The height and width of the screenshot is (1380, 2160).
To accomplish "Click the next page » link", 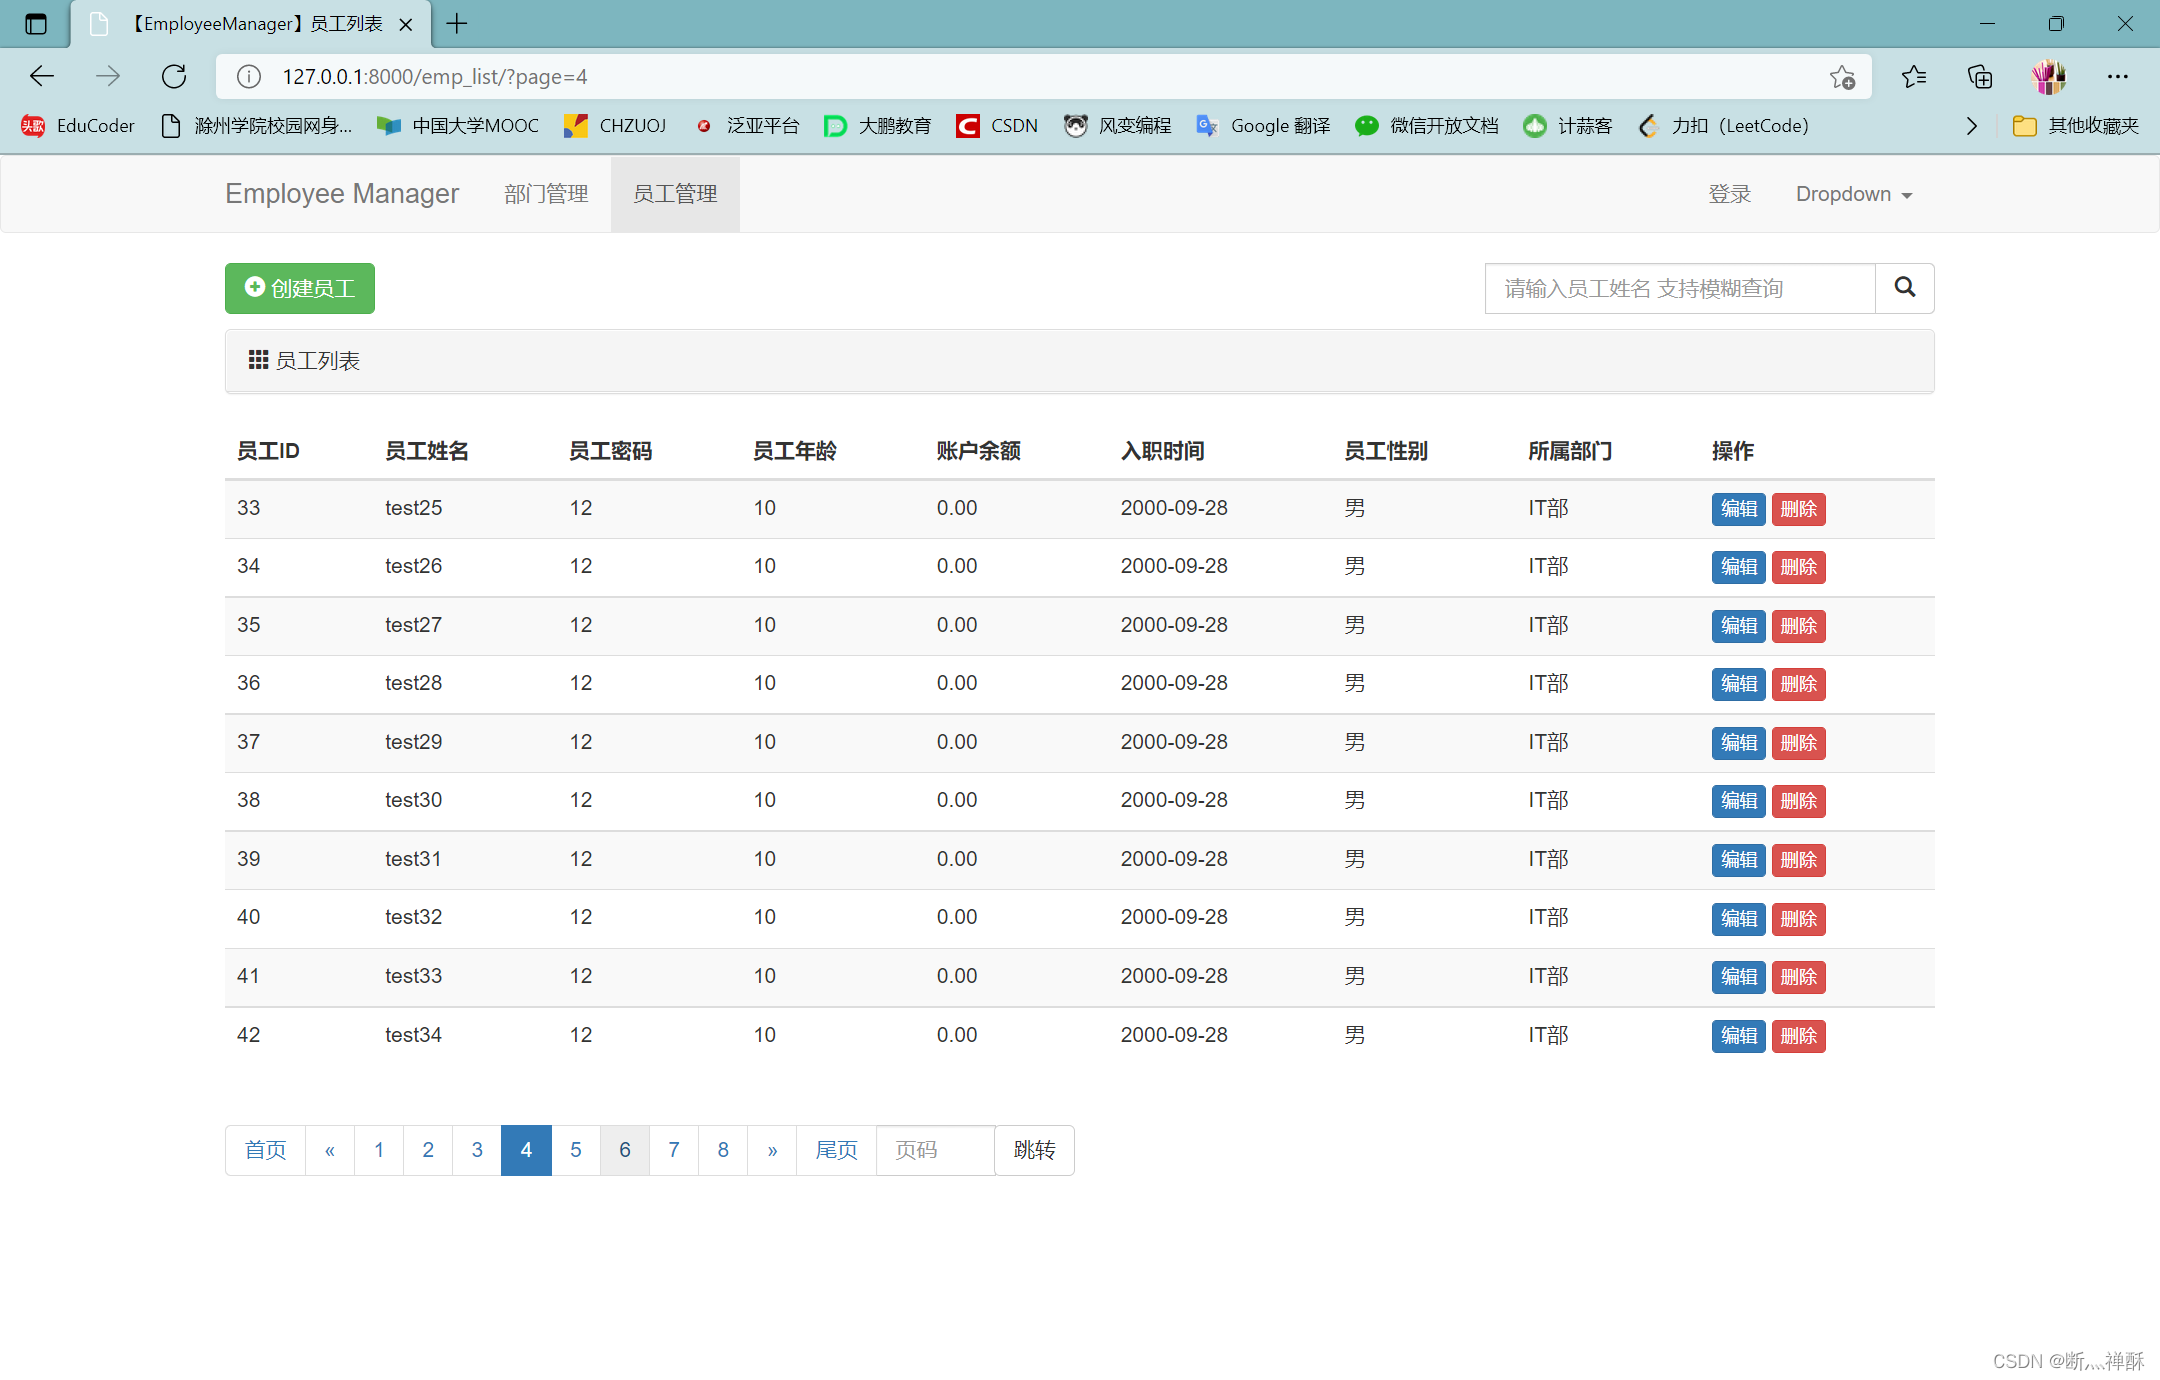I will tap(772, 1150).
